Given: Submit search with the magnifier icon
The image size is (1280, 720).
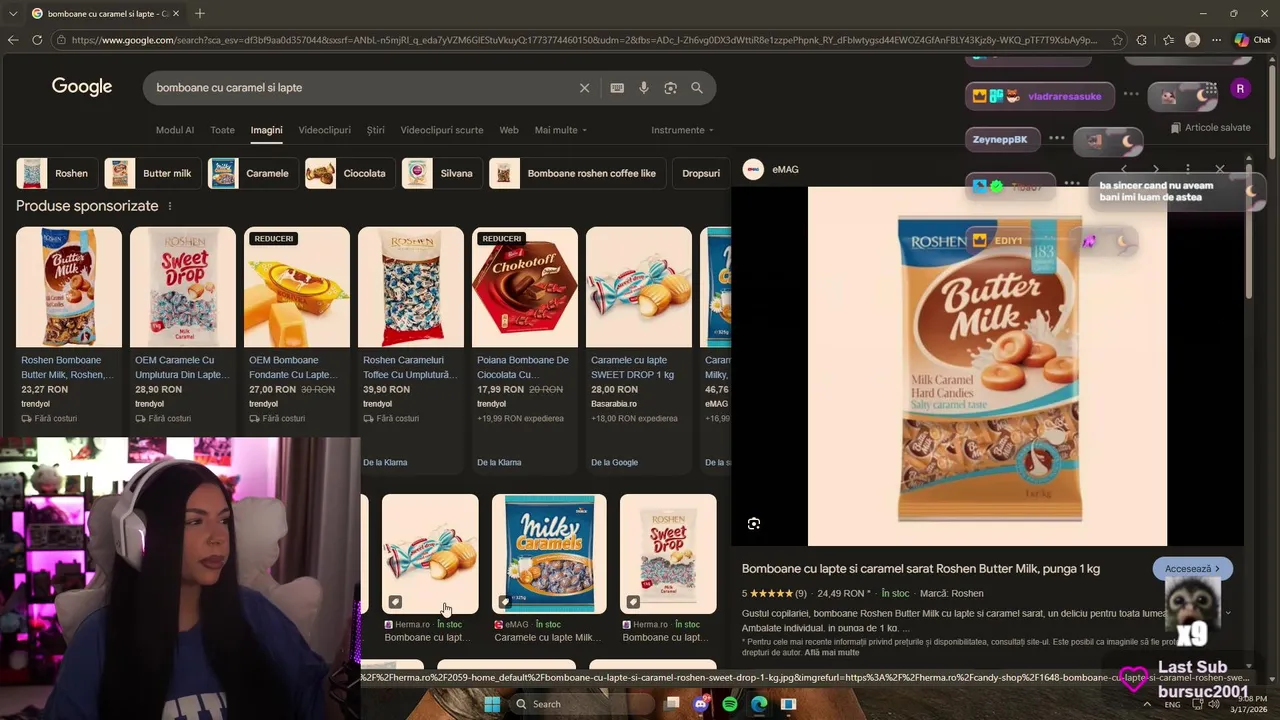Looking at the screenshot, I should pyautogui.click(x=697, y=88).
